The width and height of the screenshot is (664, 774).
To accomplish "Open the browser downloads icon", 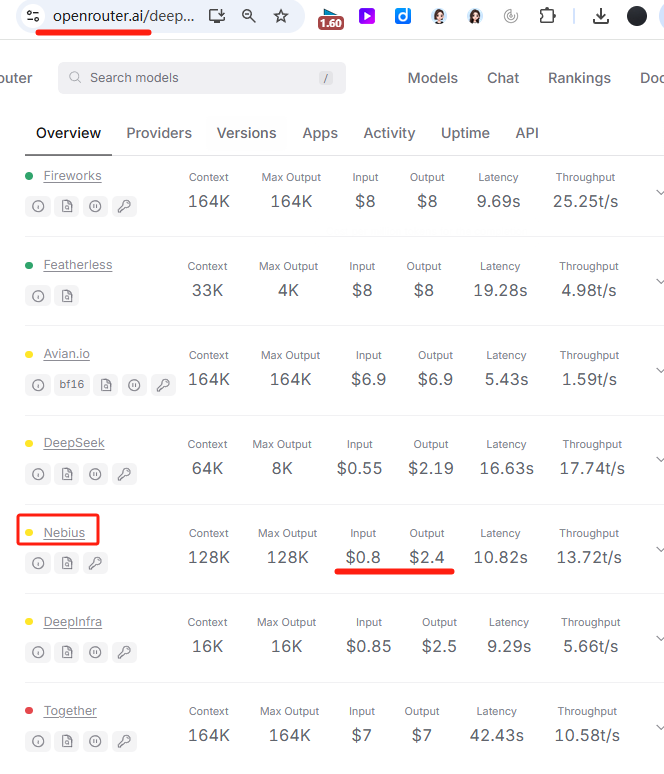I will [601, 16].
